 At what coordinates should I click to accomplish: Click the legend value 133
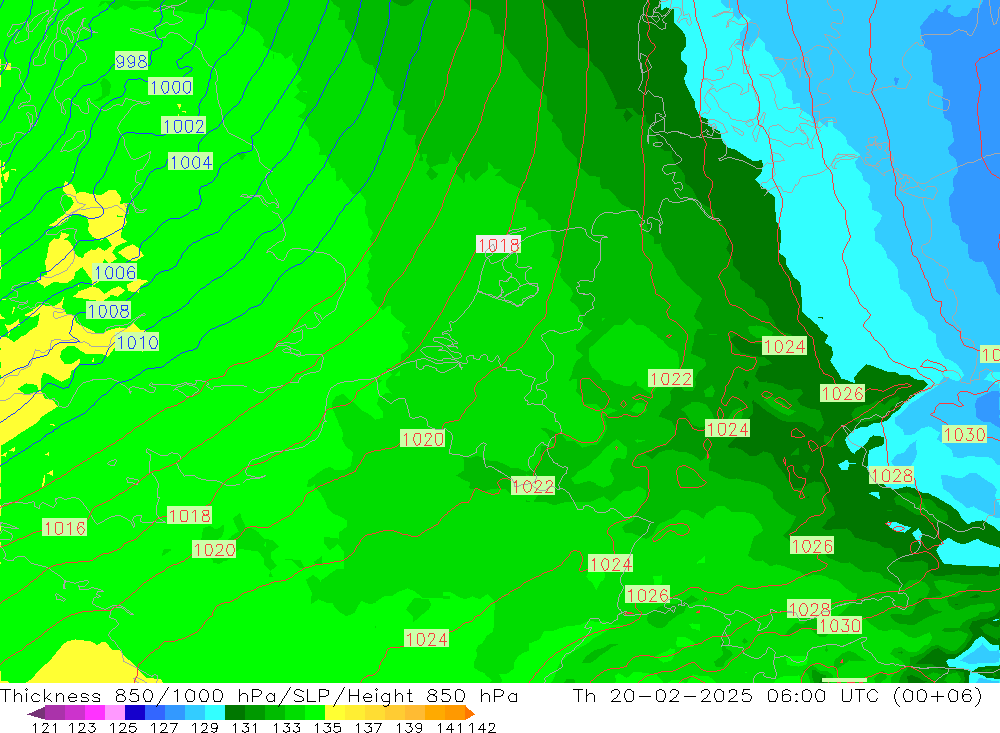pyautogui.click(x=286, y=727)
